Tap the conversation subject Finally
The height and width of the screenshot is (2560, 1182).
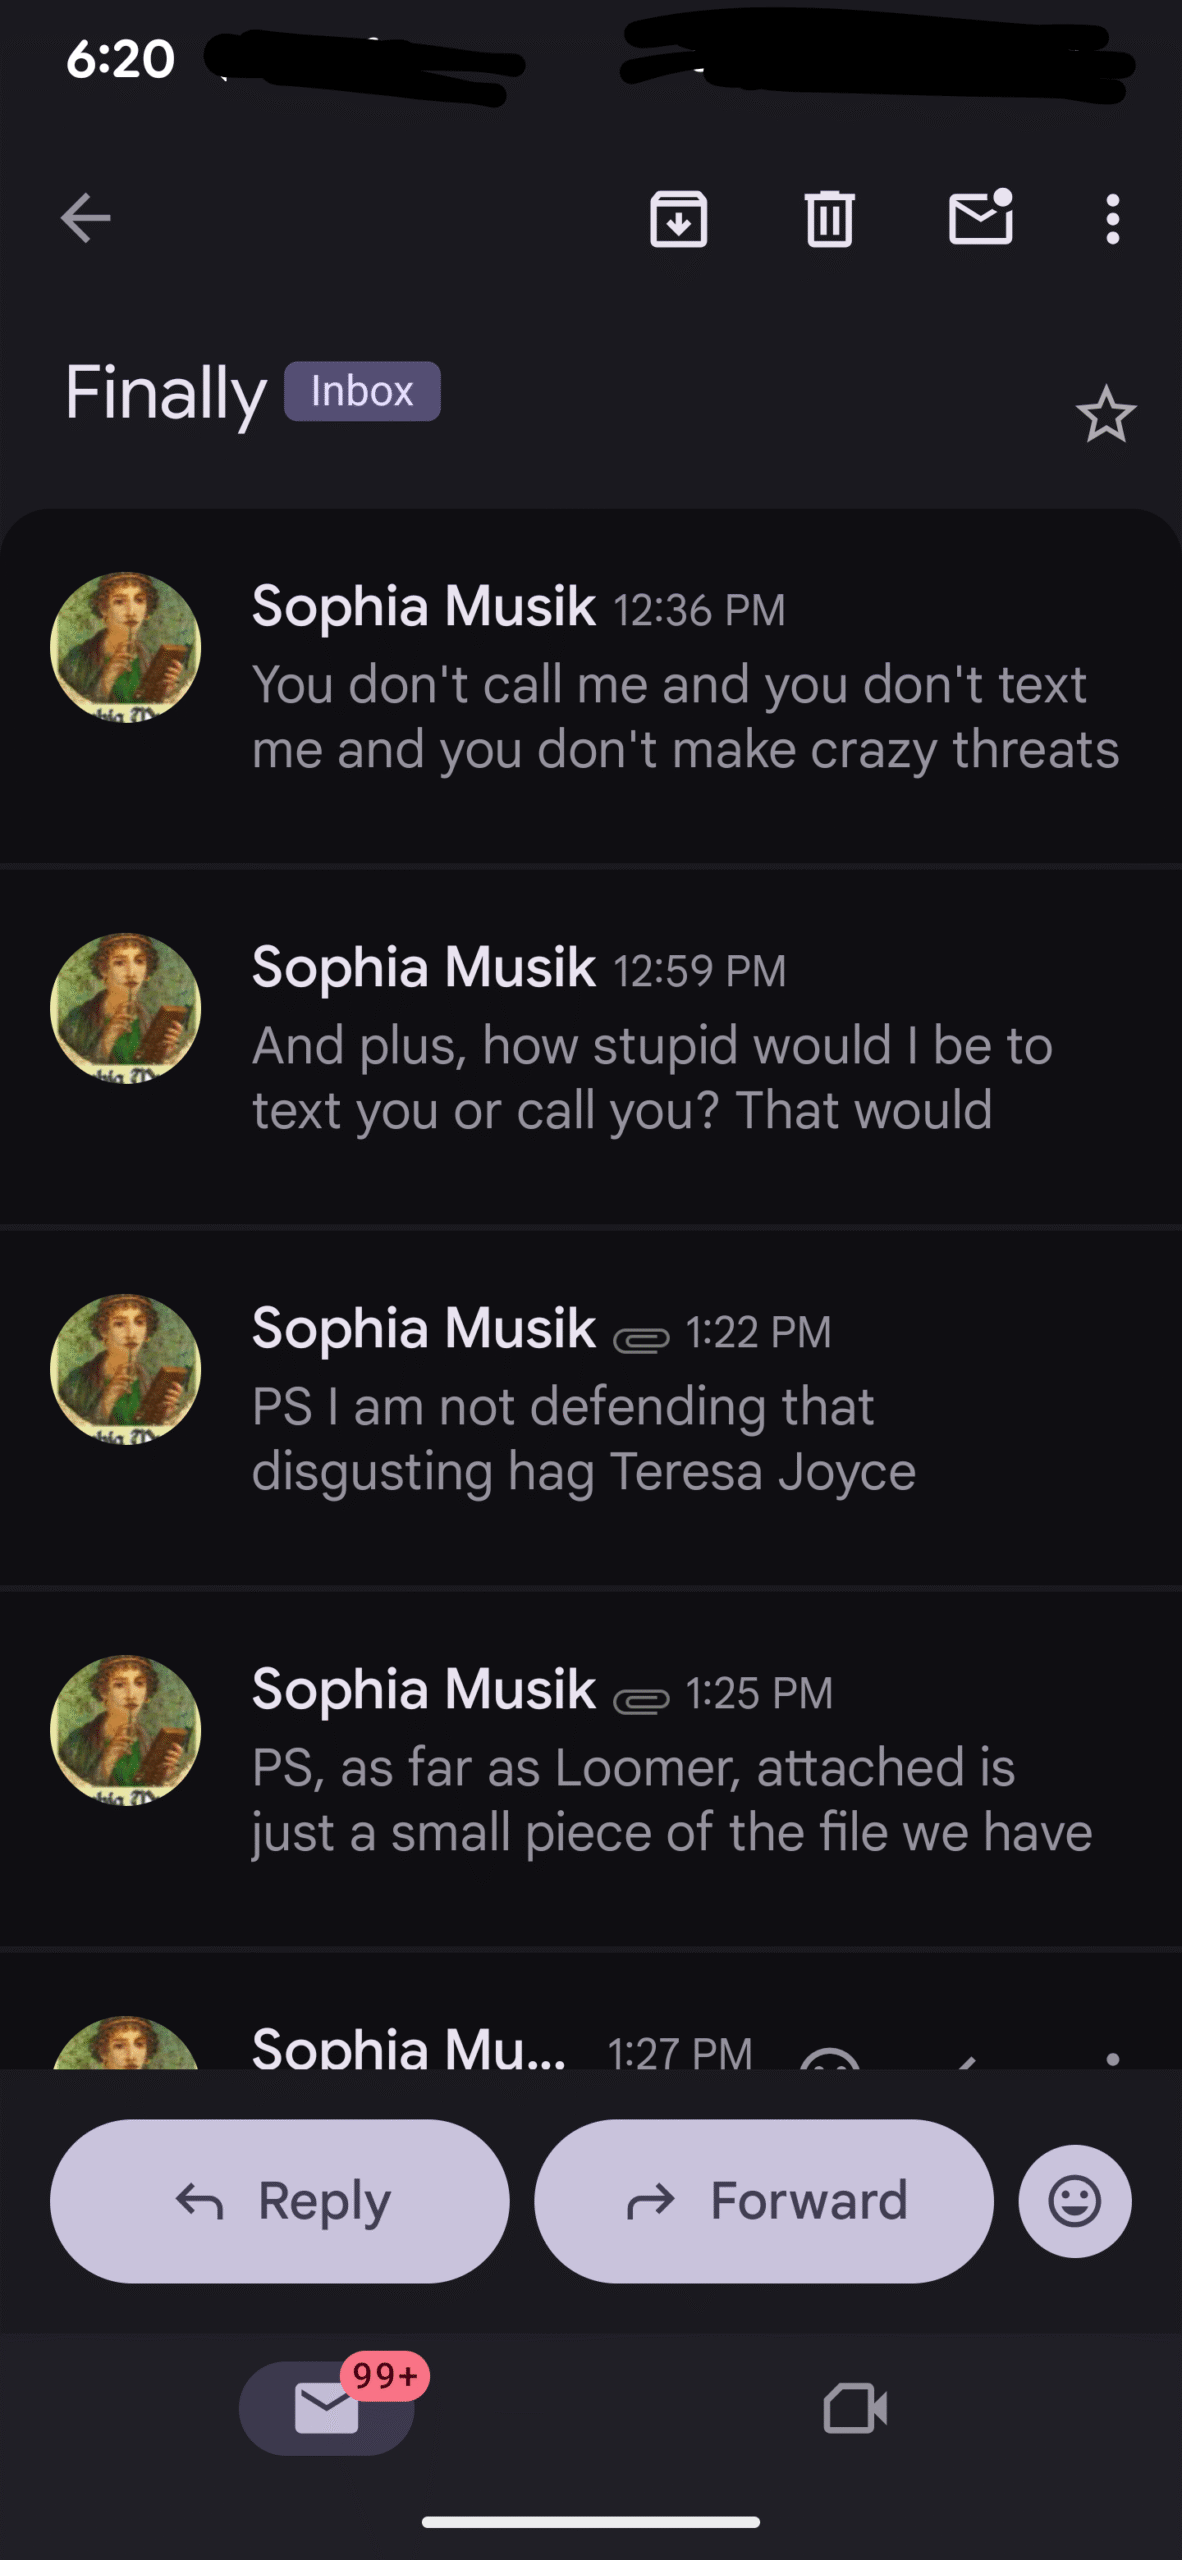(166, 393)
